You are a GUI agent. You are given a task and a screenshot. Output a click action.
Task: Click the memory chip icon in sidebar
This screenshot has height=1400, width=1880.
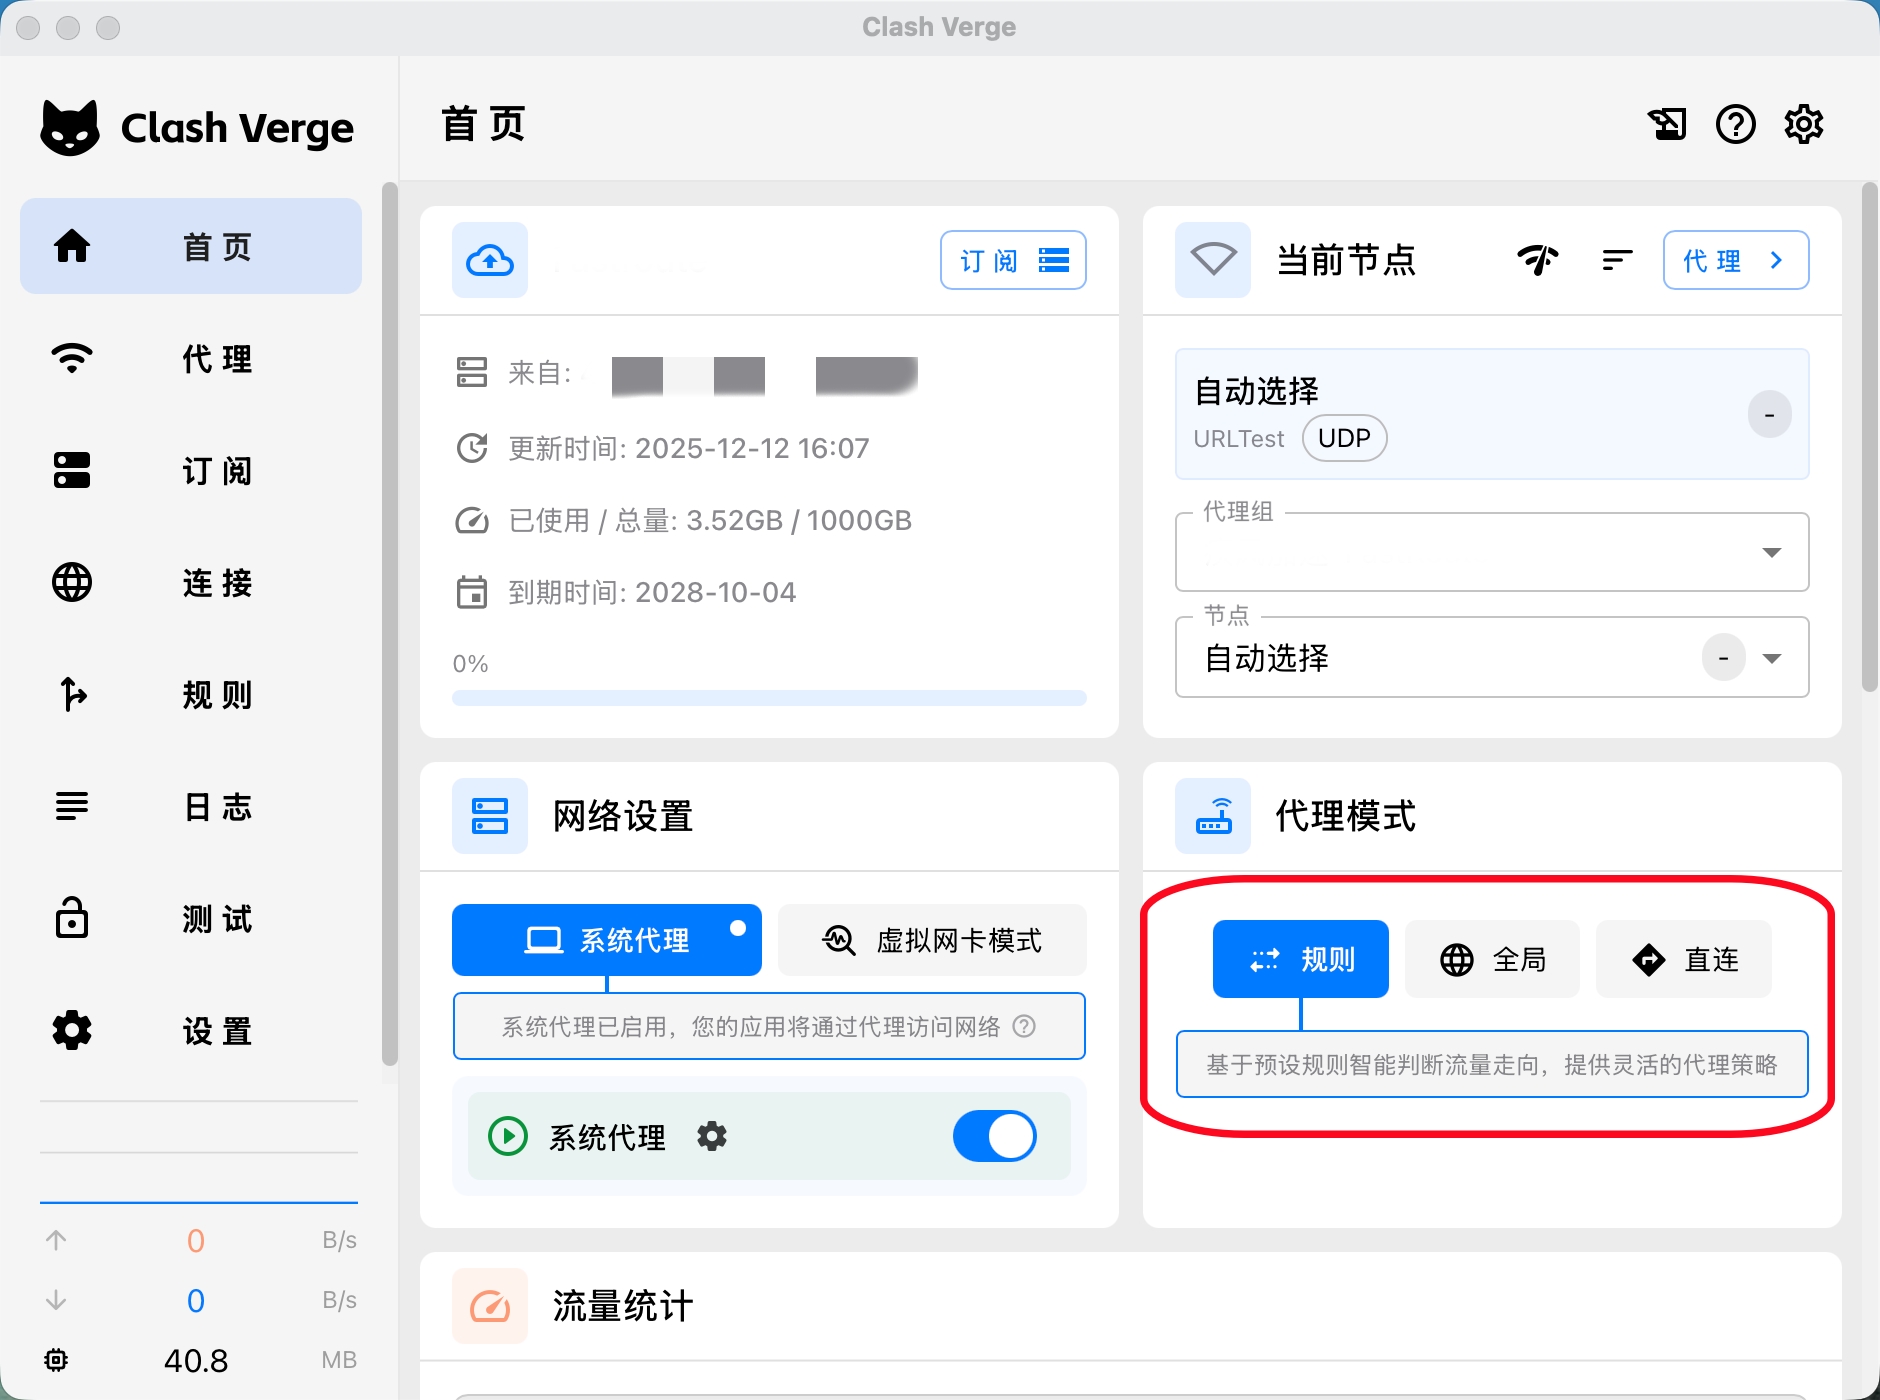(56, 1360)
